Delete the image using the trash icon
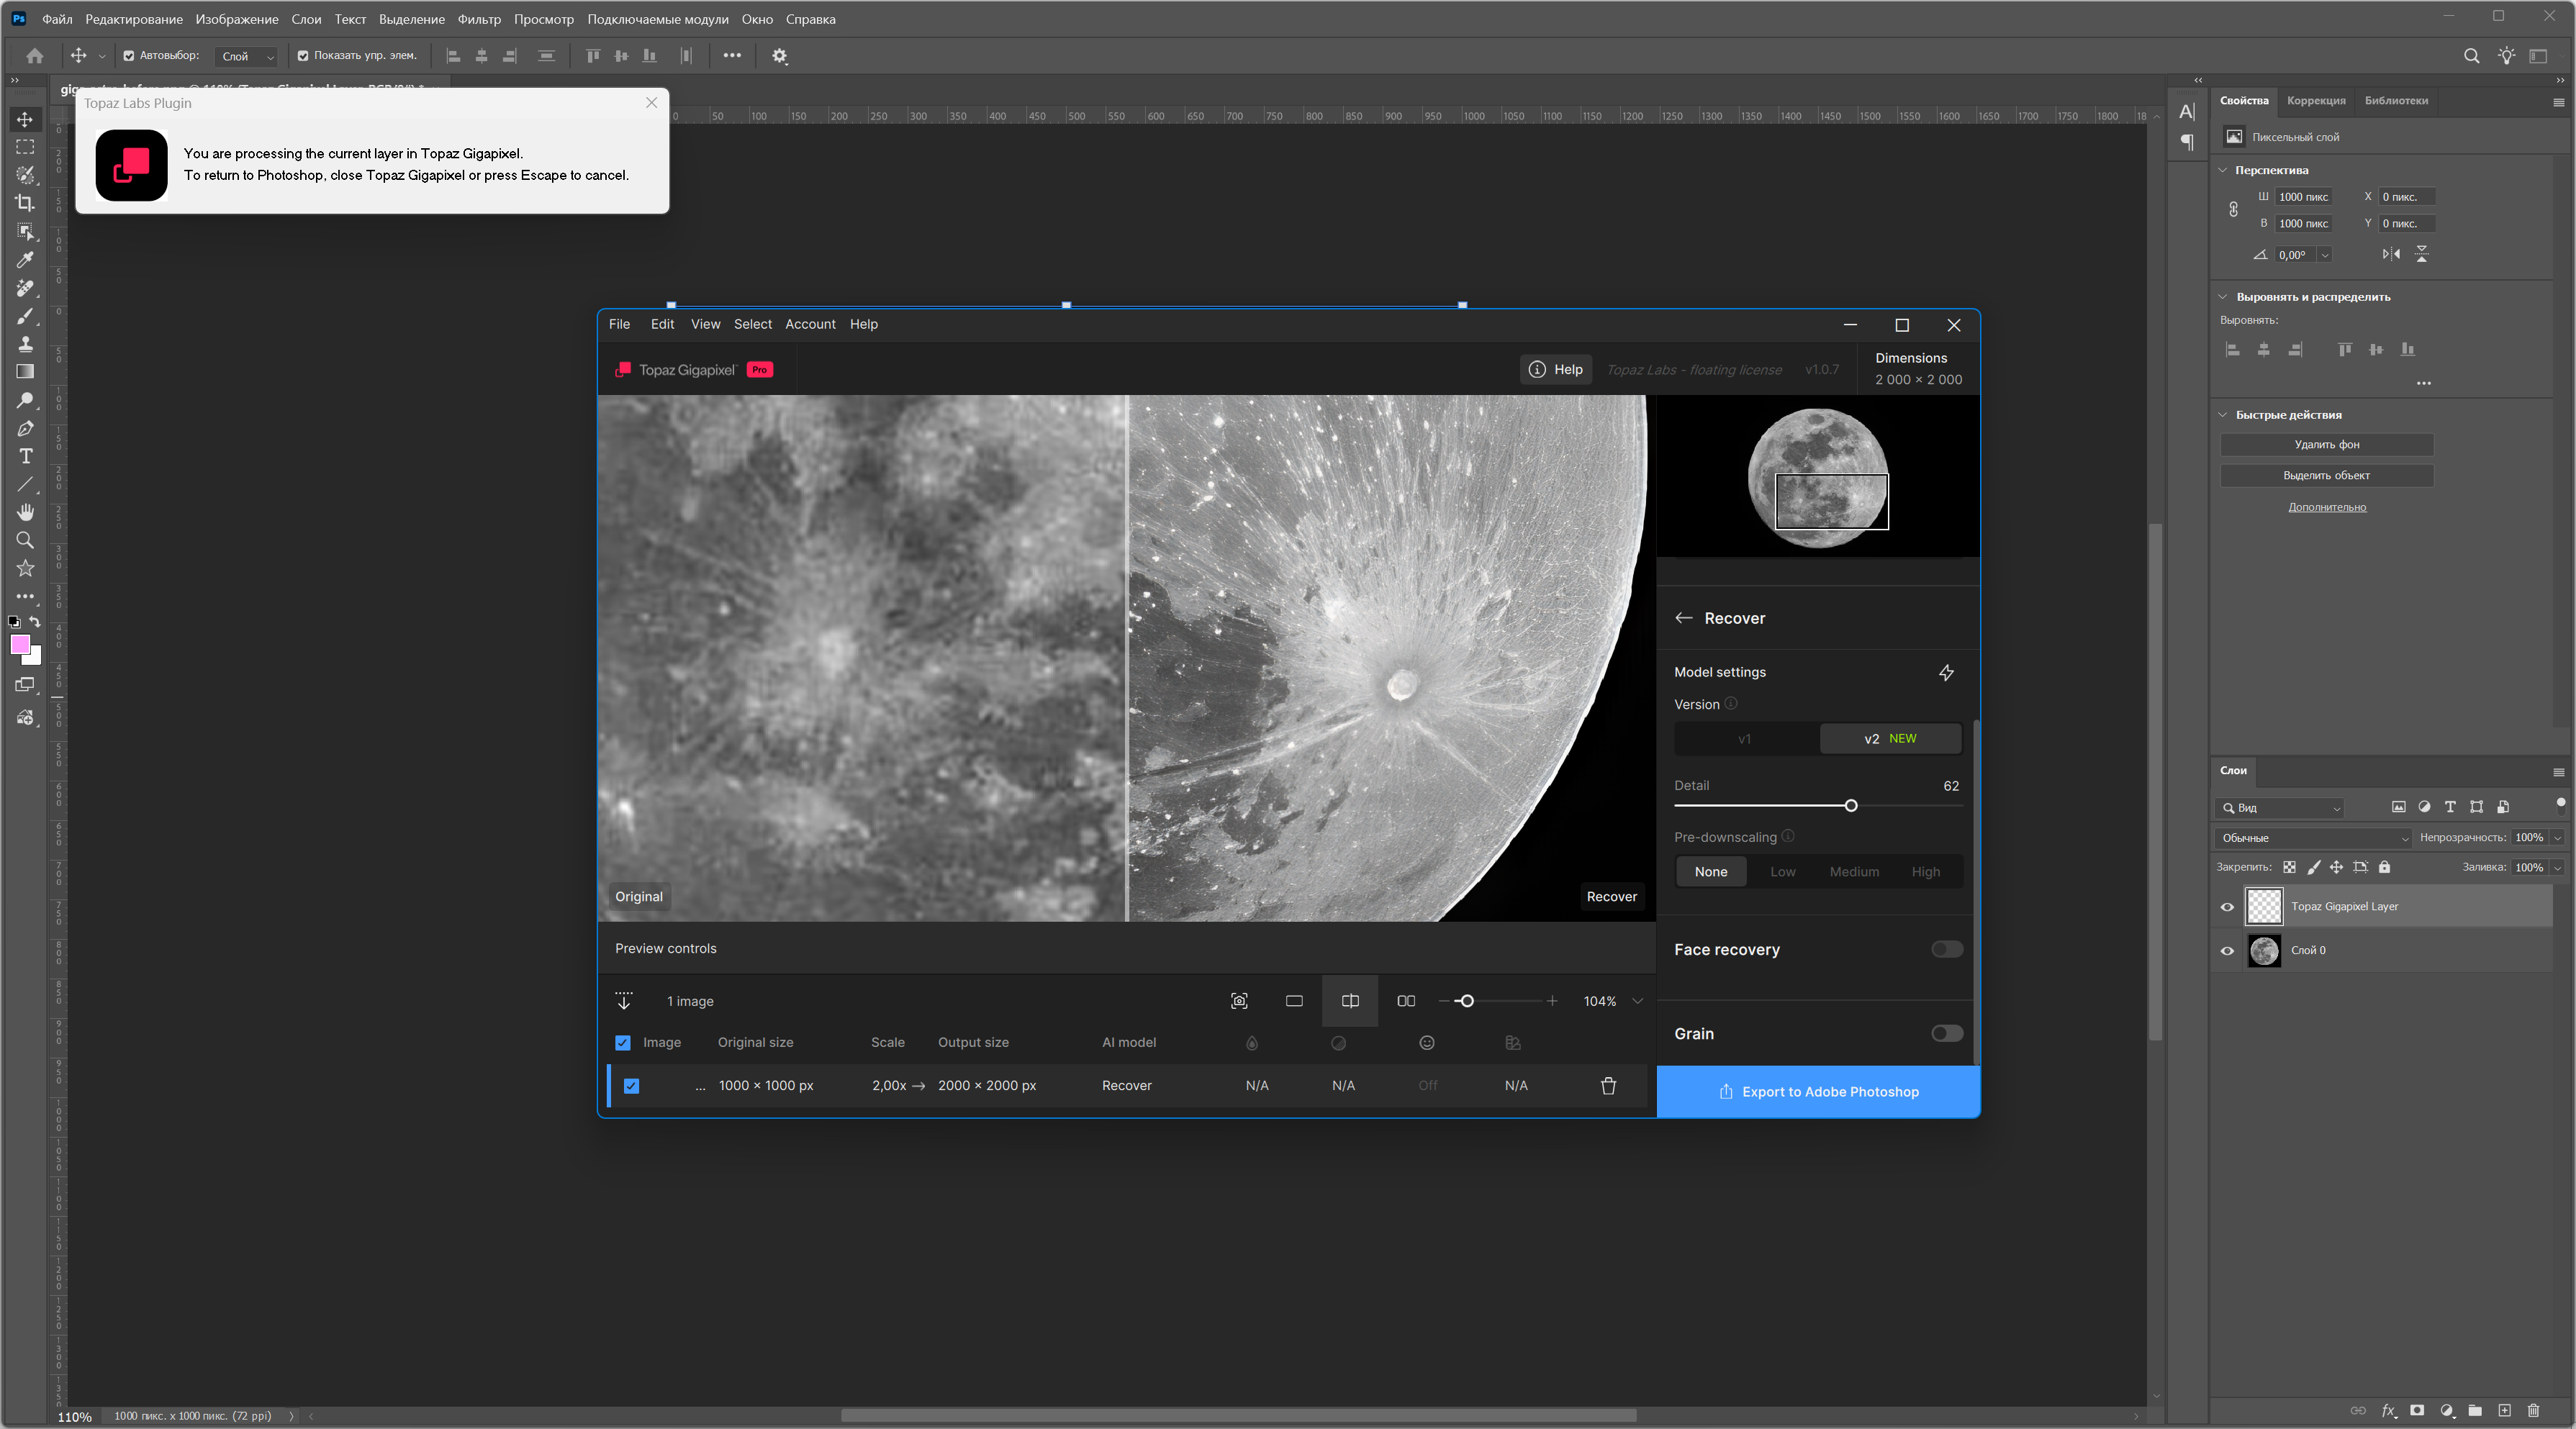Screen dimensions: 2576x1429 coord(1608,1085)
